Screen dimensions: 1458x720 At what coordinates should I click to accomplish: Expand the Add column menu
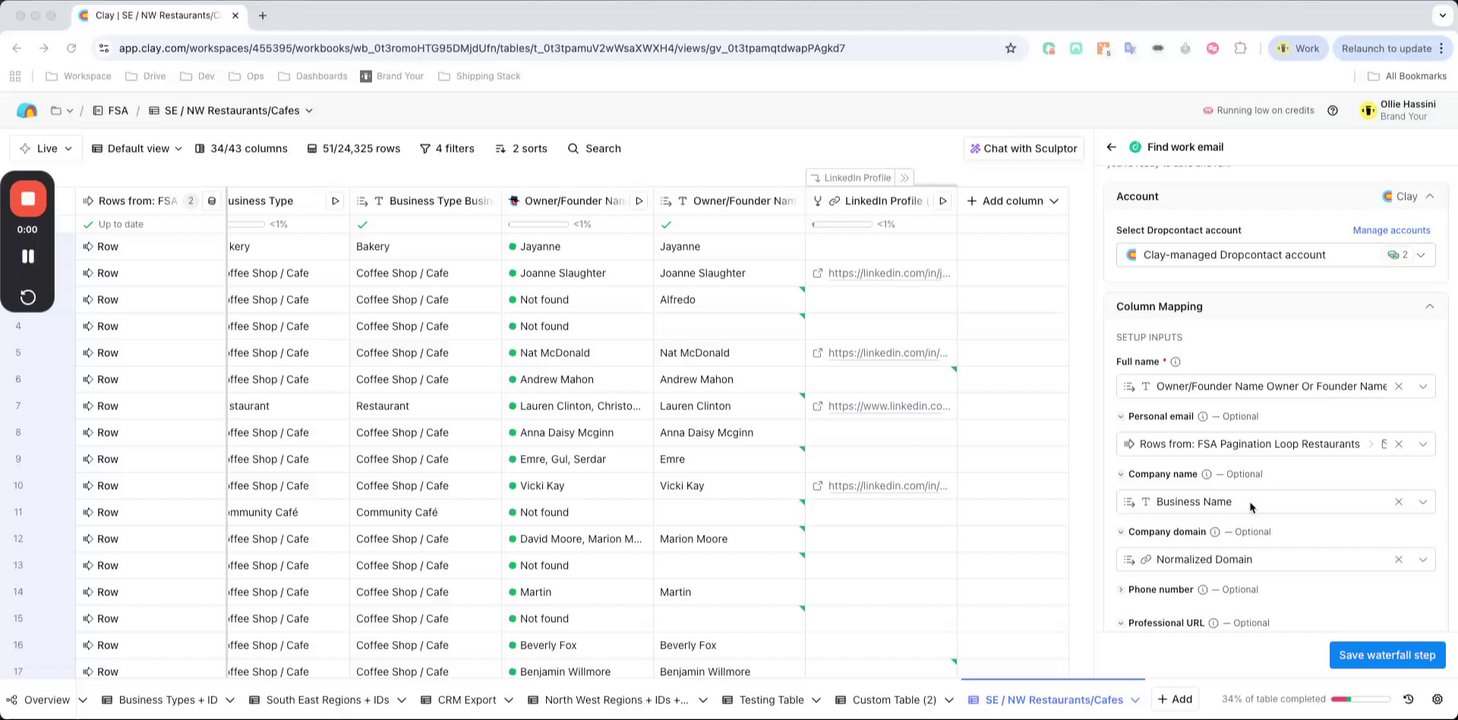tap(1012, 201)
